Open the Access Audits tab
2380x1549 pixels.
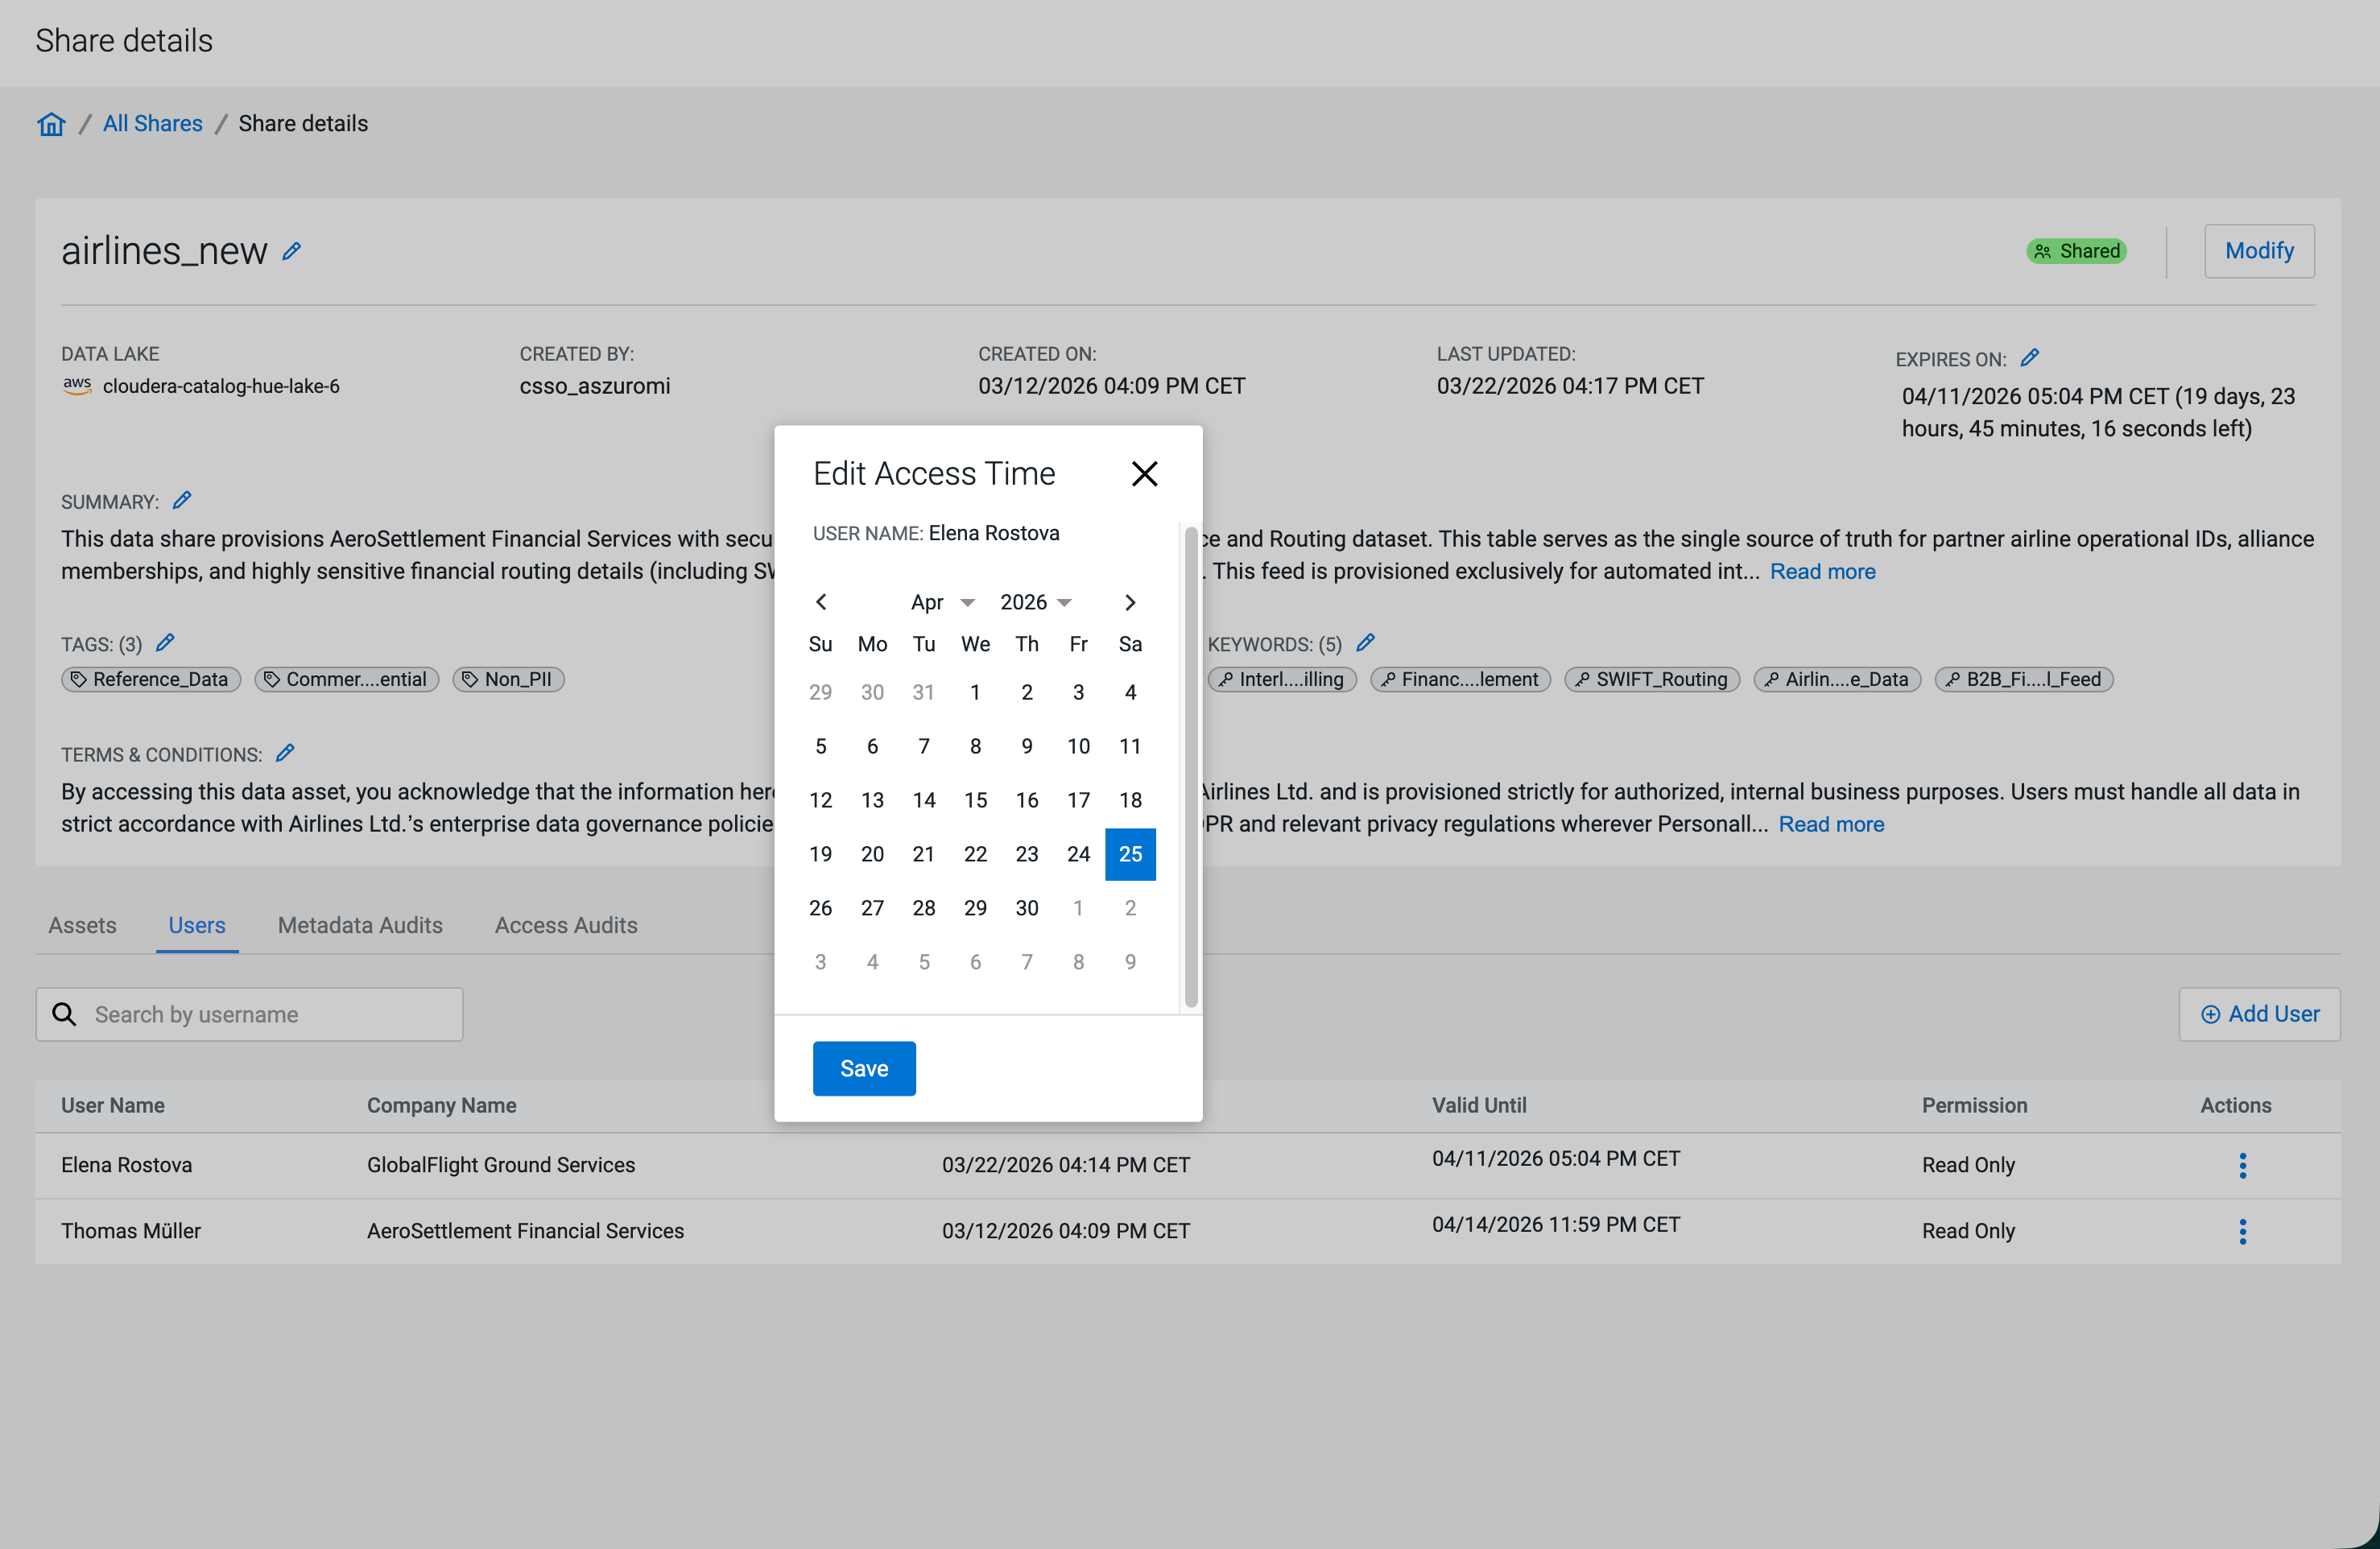(x=566, y=925)
